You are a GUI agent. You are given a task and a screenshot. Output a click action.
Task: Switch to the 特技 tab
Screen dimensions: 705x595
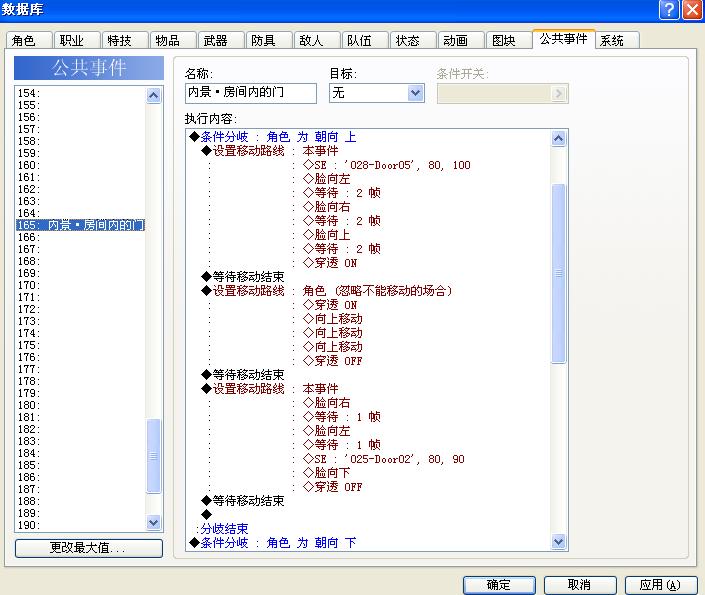pos(125,40)
